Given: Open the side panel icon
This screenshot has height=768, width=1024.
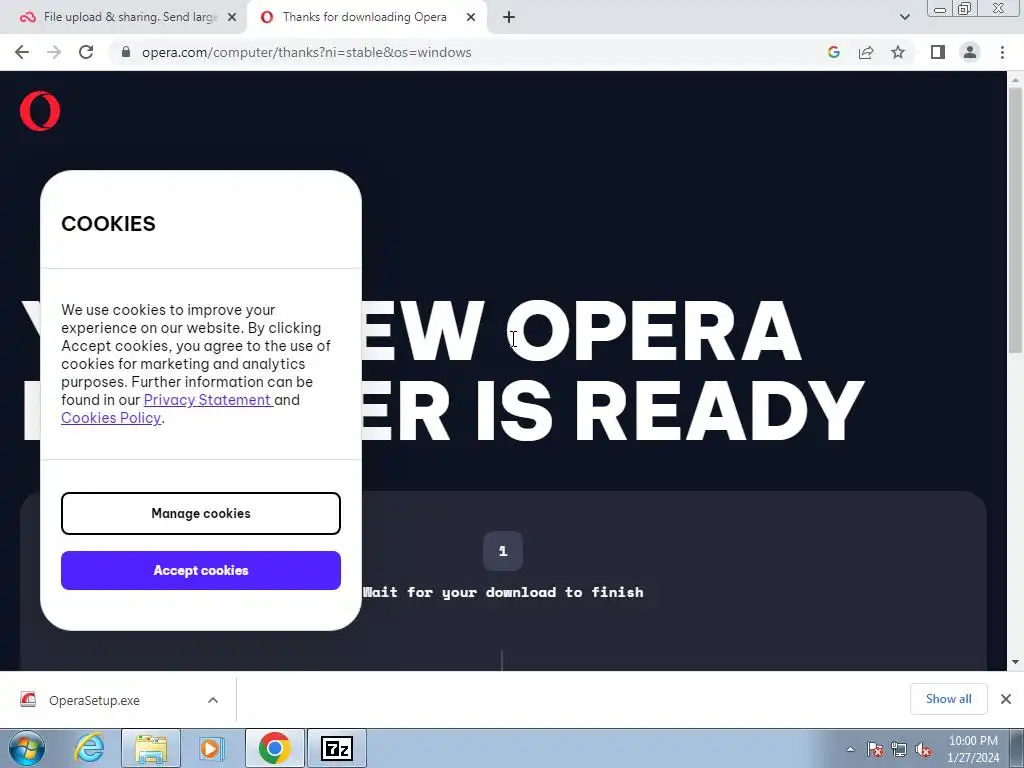Looking at the screenshot, I should (938, 52).
